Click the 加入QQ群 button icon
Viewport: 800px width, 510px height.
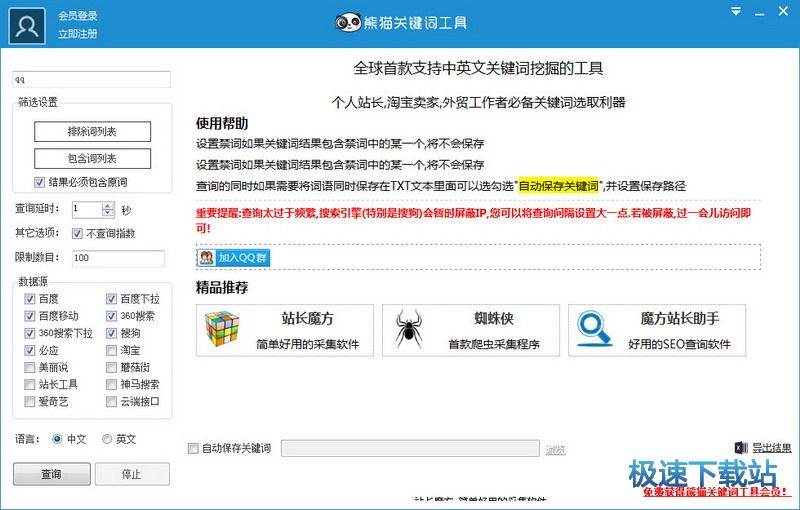tap(207, 258)
